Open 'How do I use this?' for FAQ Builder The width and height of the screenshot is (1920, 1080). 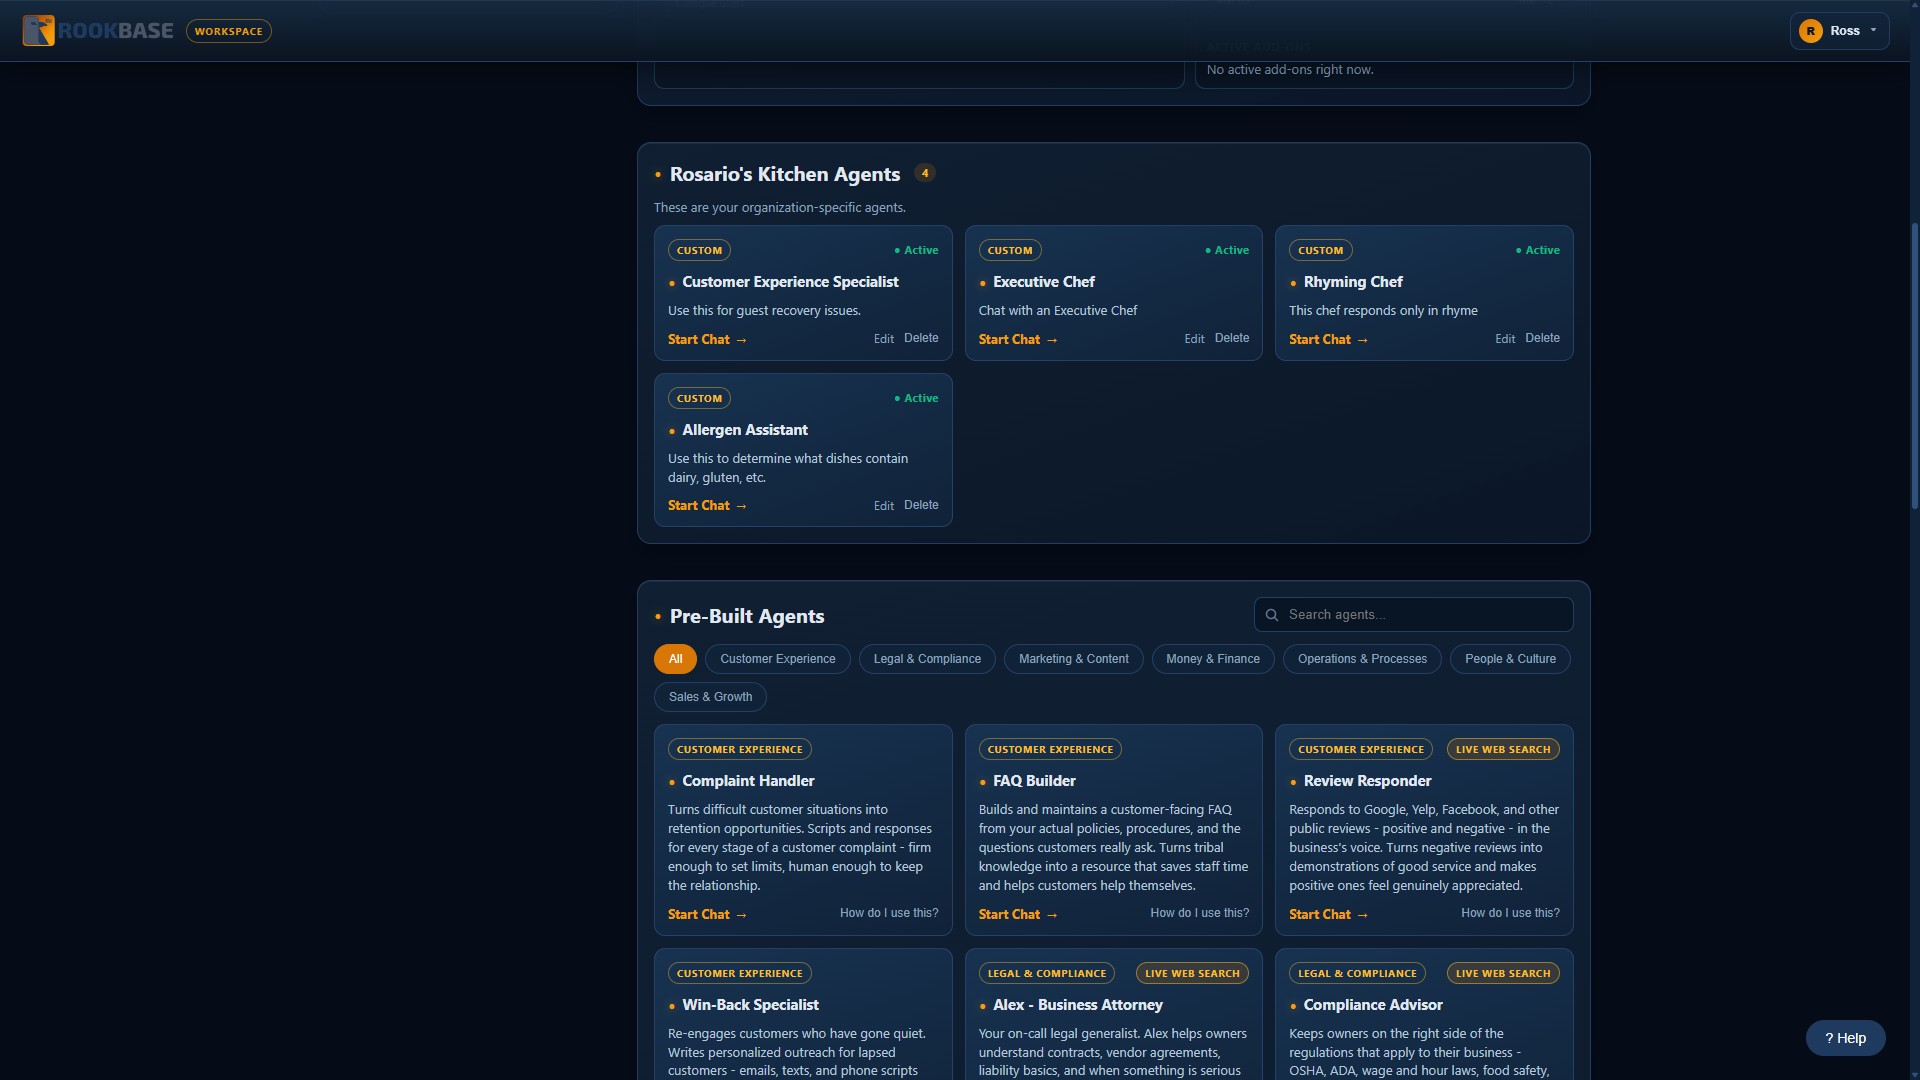pos(1199,913)
